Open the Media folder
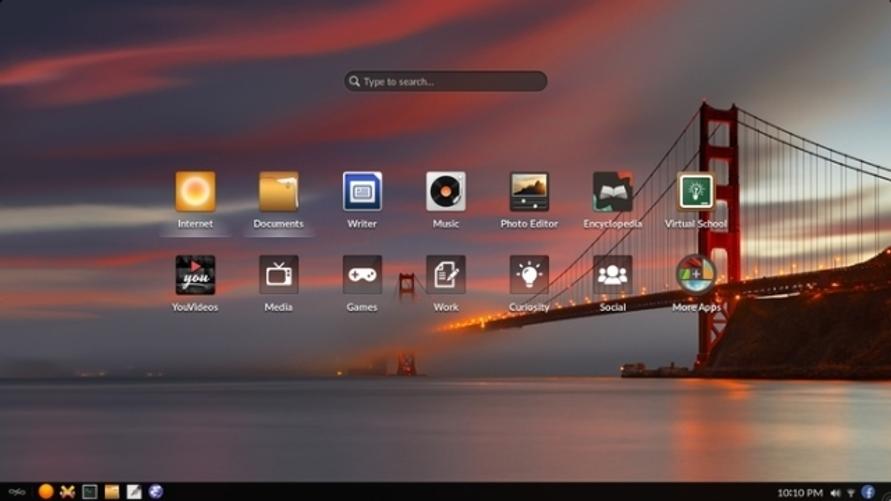891x501 pixels. 278,275
